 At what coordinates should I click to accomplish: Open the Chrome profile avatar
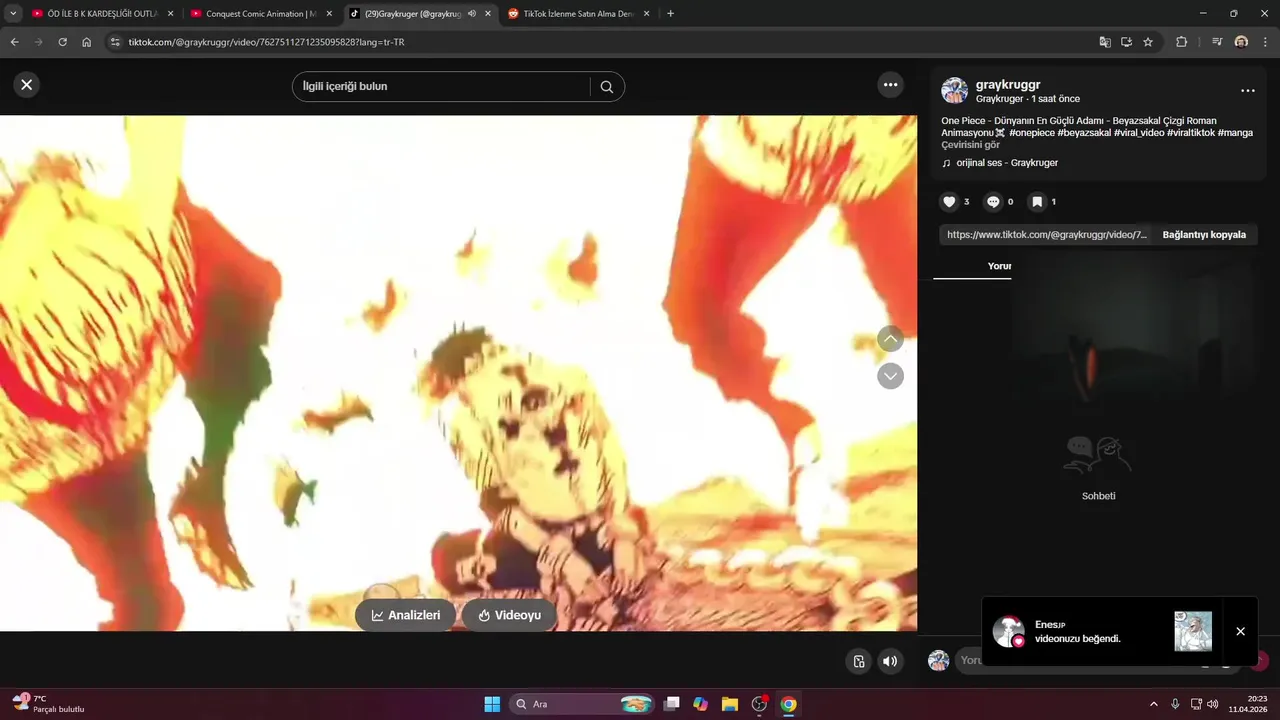click(x=1241, y=42)
